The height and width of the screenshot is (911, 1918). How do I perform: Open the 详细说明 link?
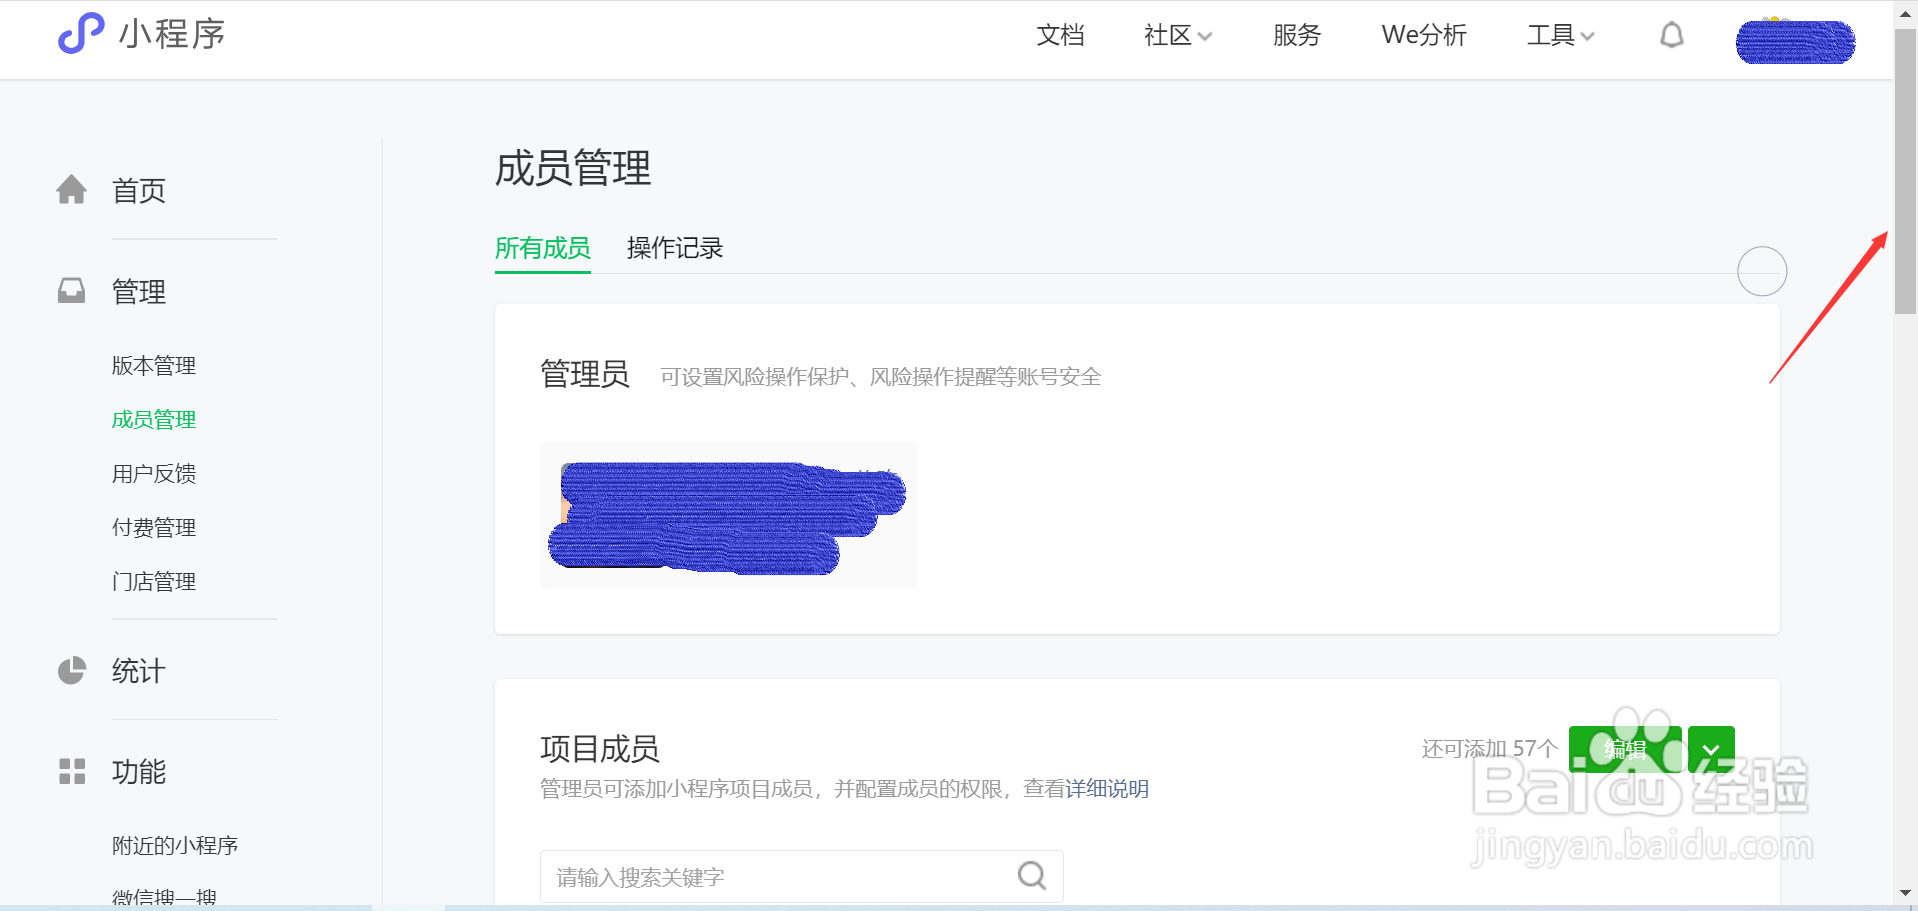point(1107,789)
